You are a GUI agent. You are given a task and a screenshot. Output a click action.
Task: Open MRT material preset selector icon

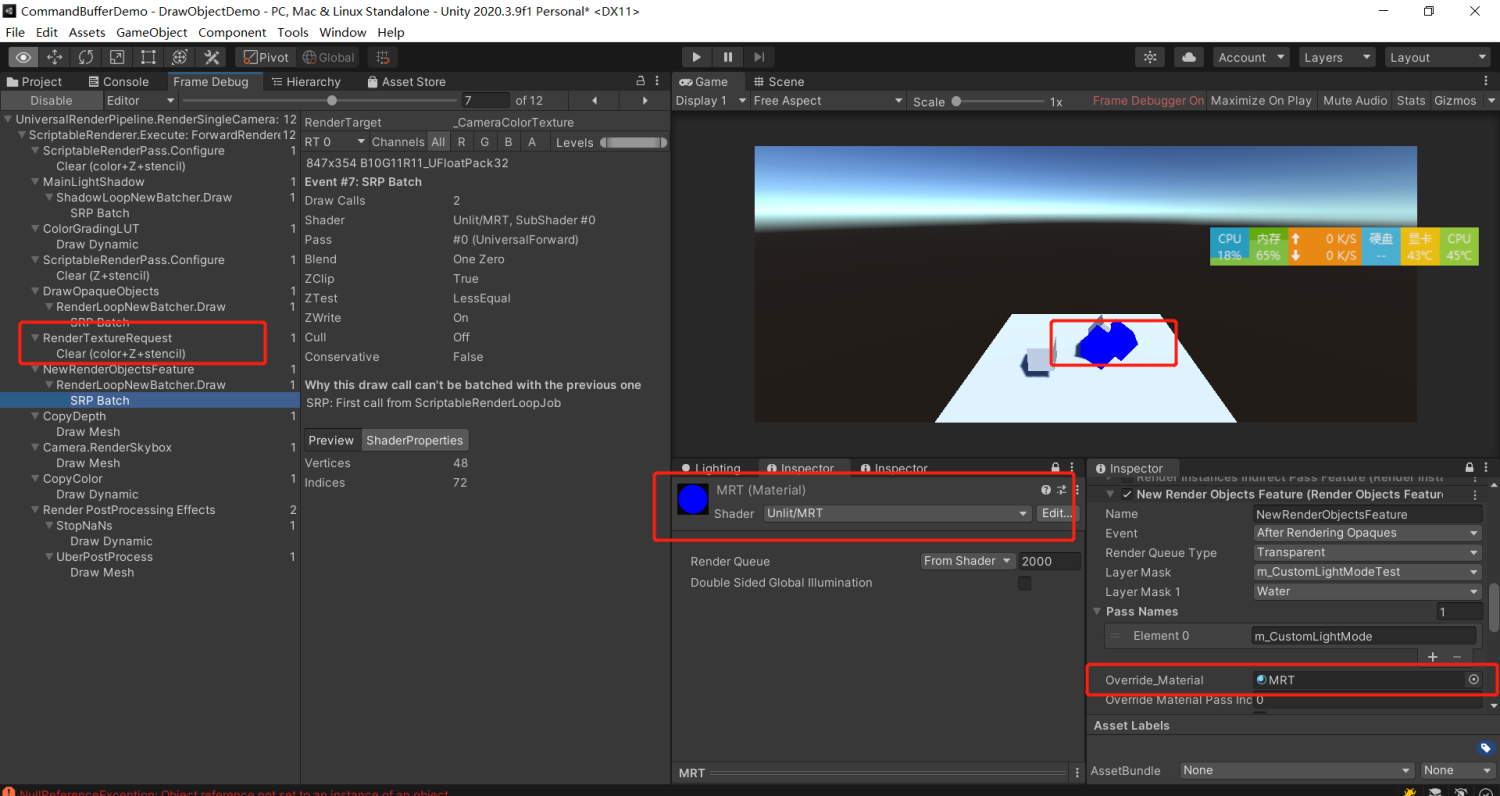point(1062,490)
